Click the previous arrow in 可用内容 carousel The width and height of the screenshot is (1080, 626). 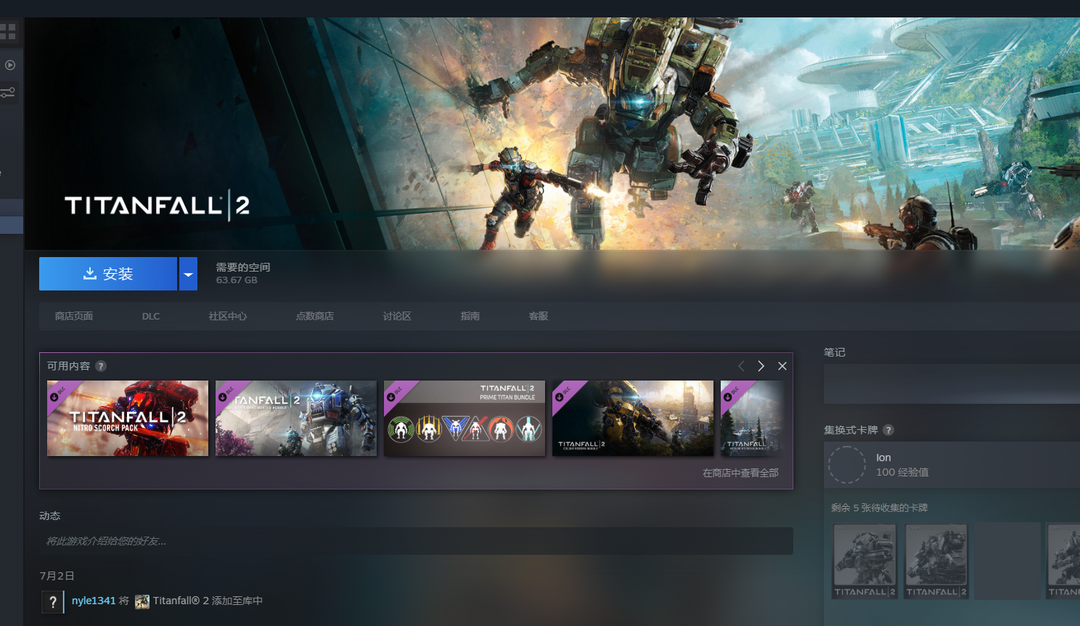(x=741, y=366)
